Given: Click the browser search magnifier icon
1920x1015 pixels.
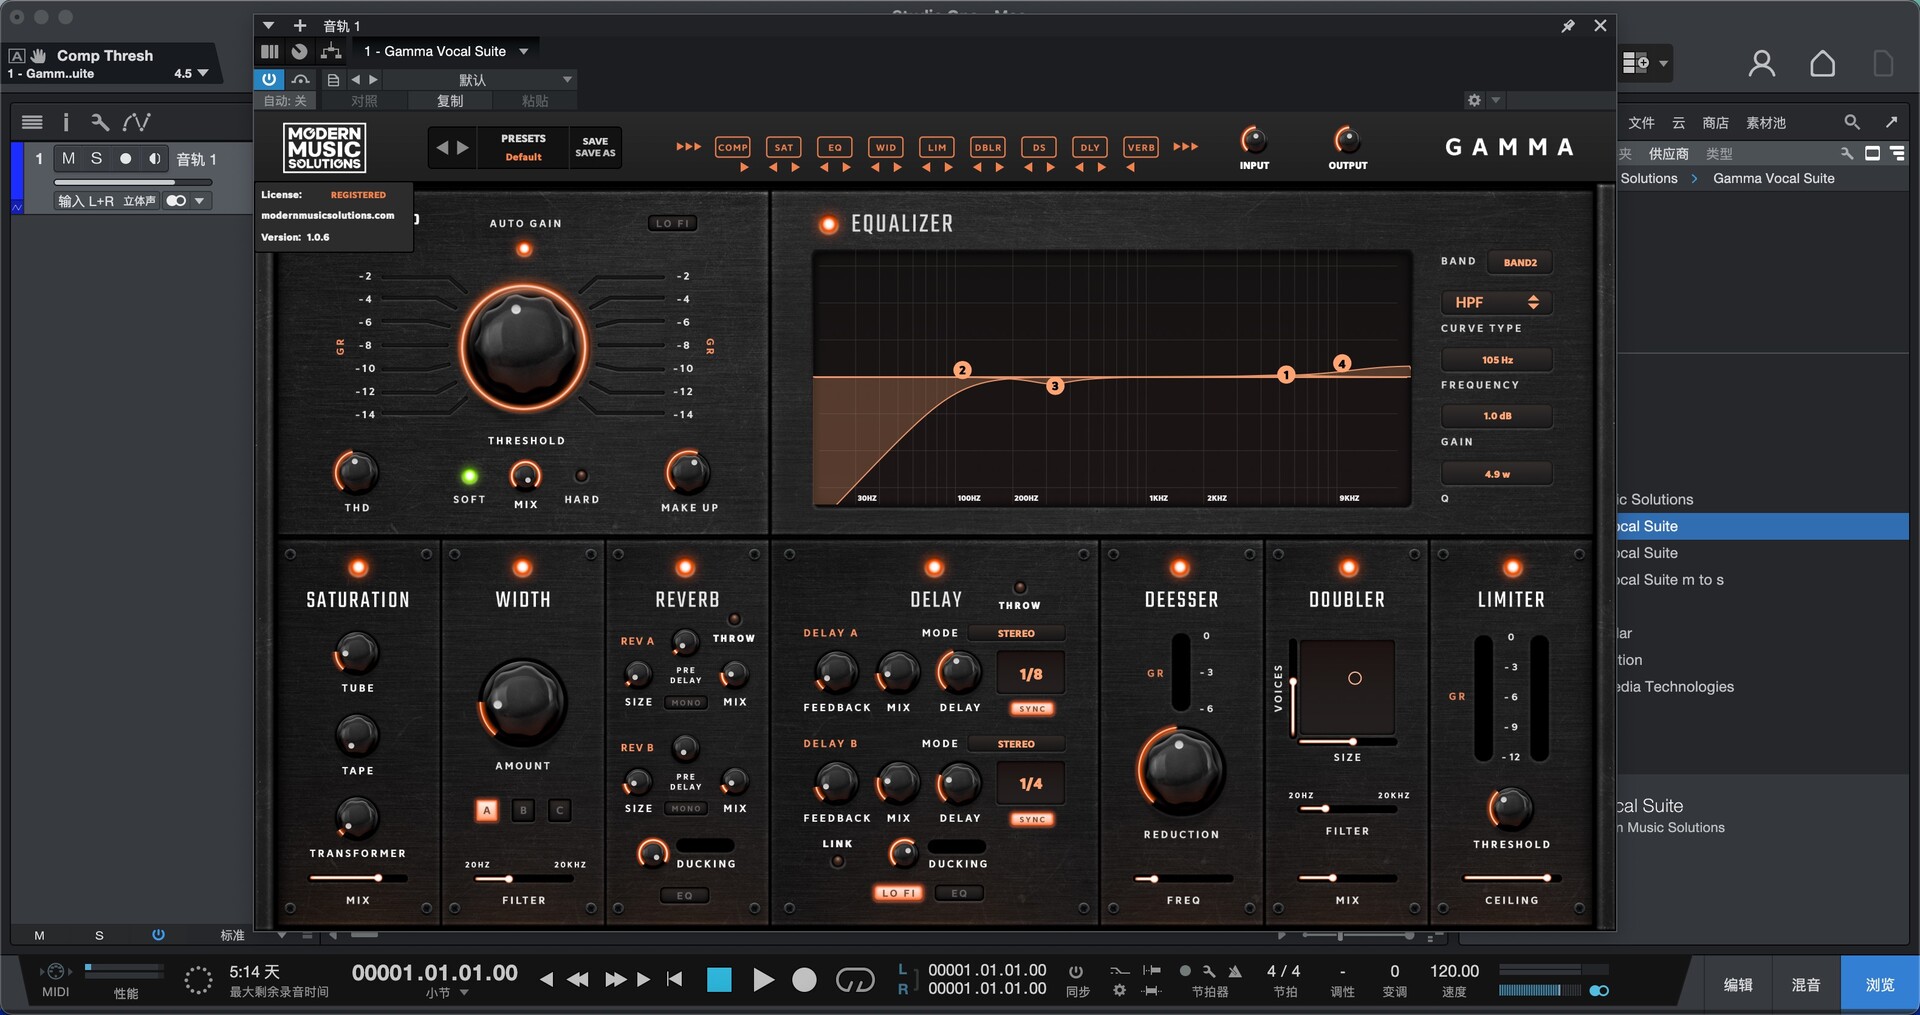Looking at the screenshot, I should click(x=1852, y=122).
